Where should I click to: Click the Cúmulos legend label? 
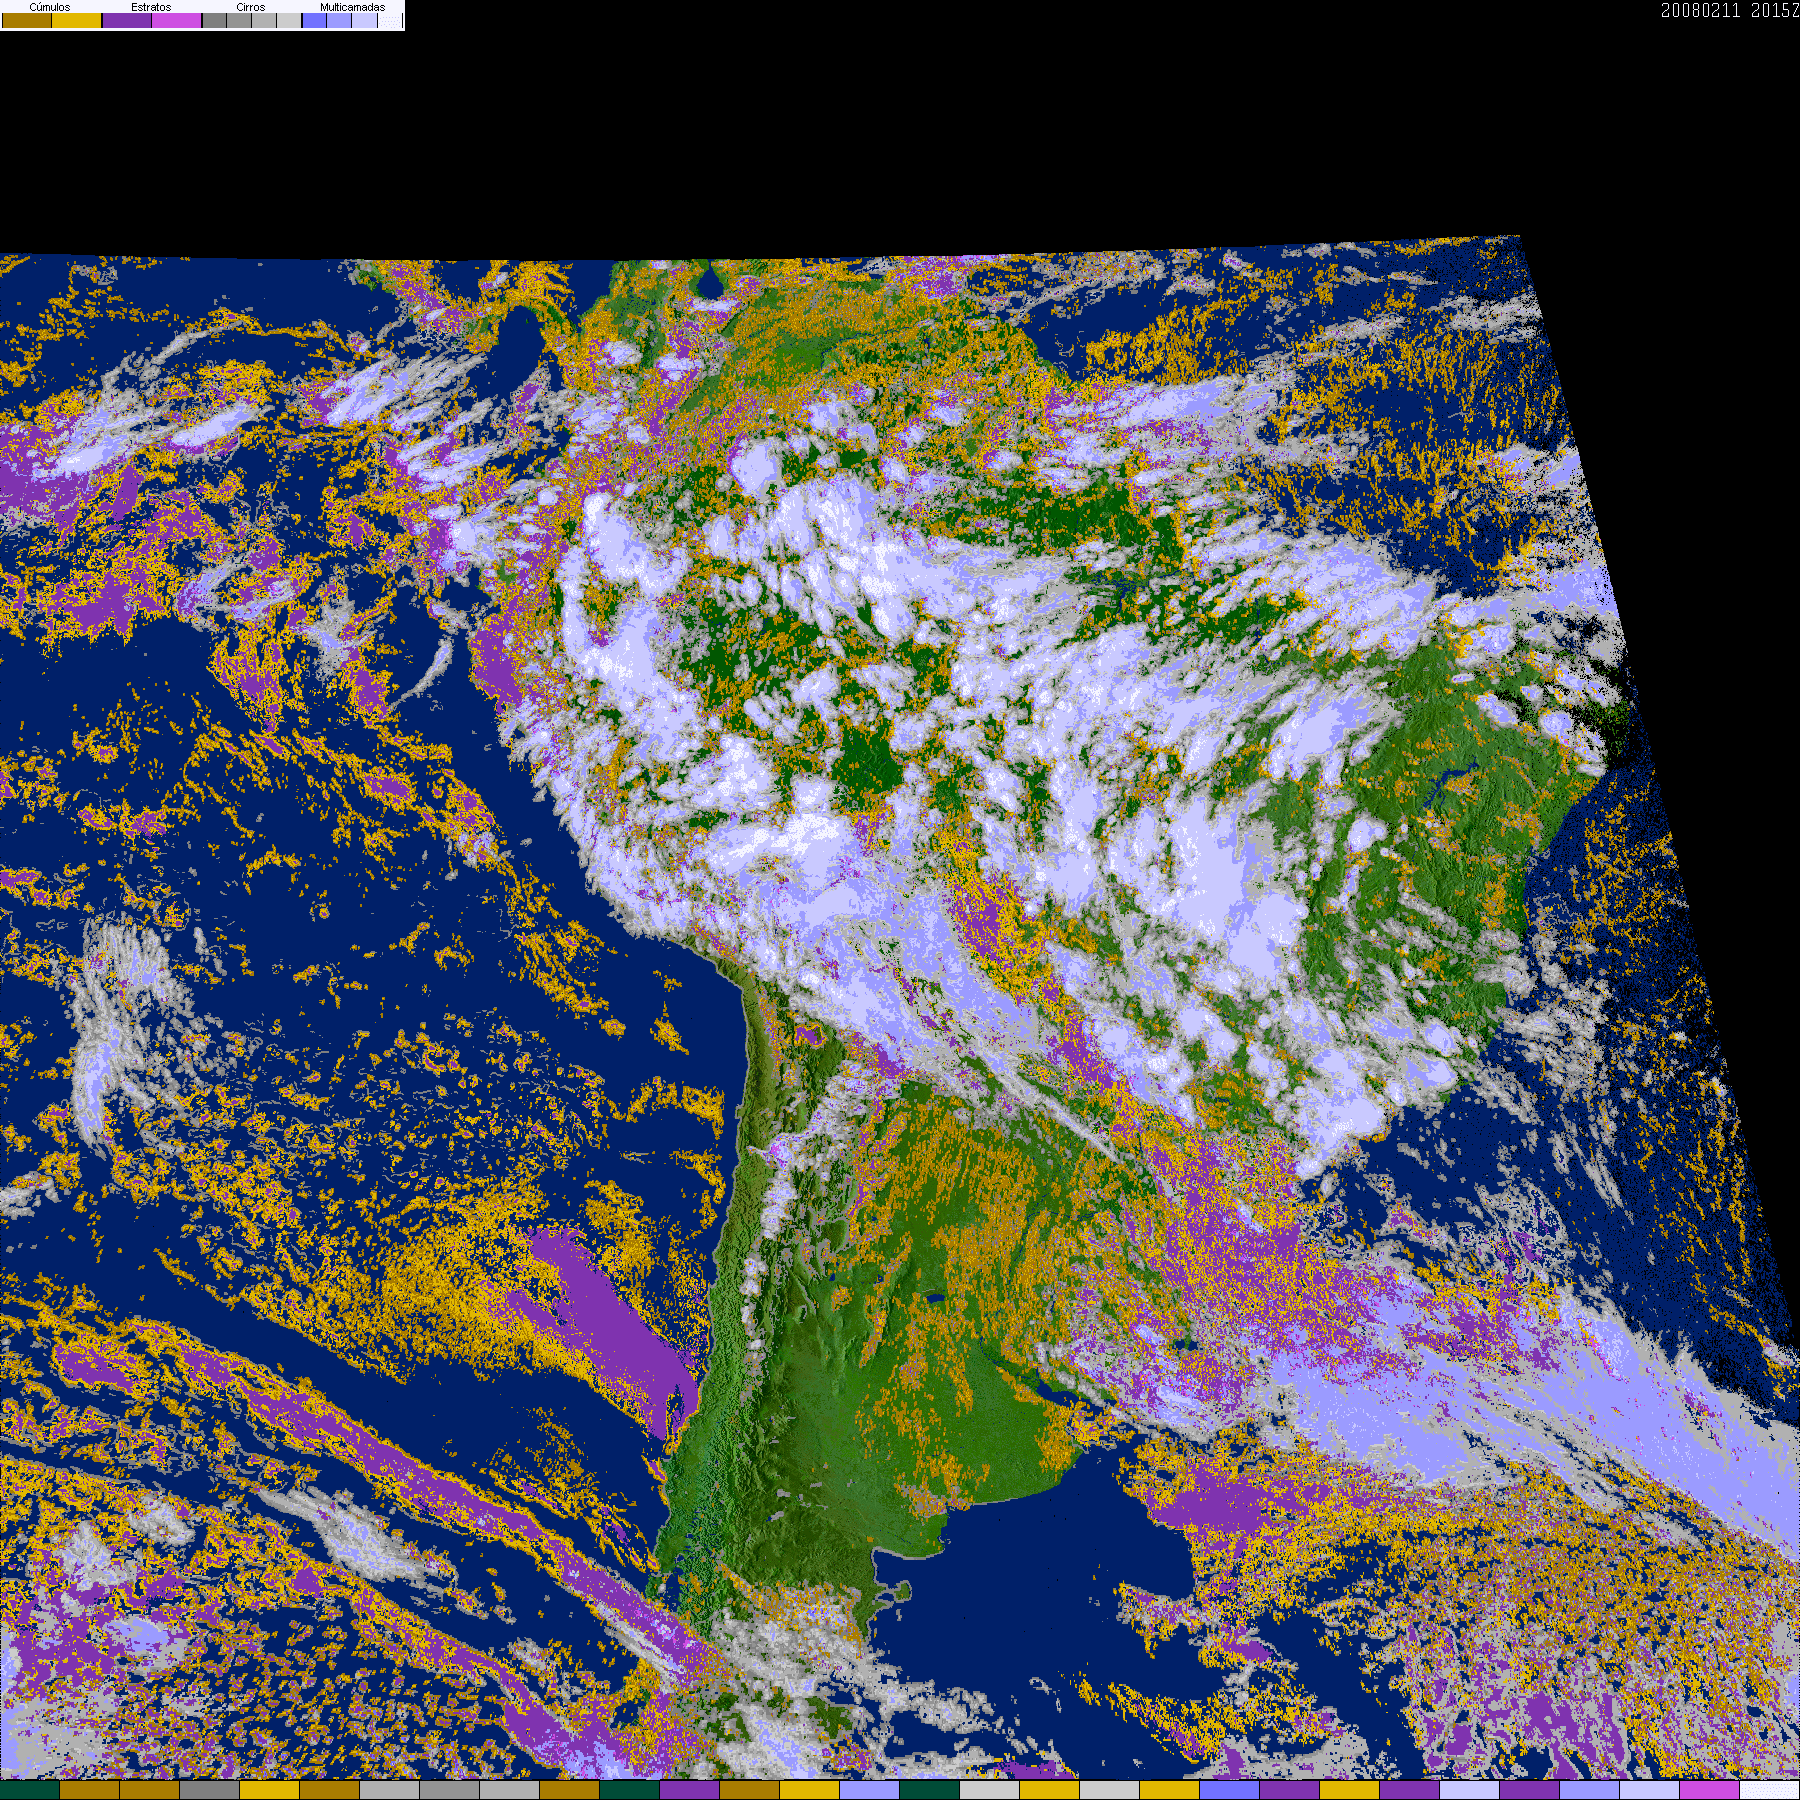click(x=50, y=7)
